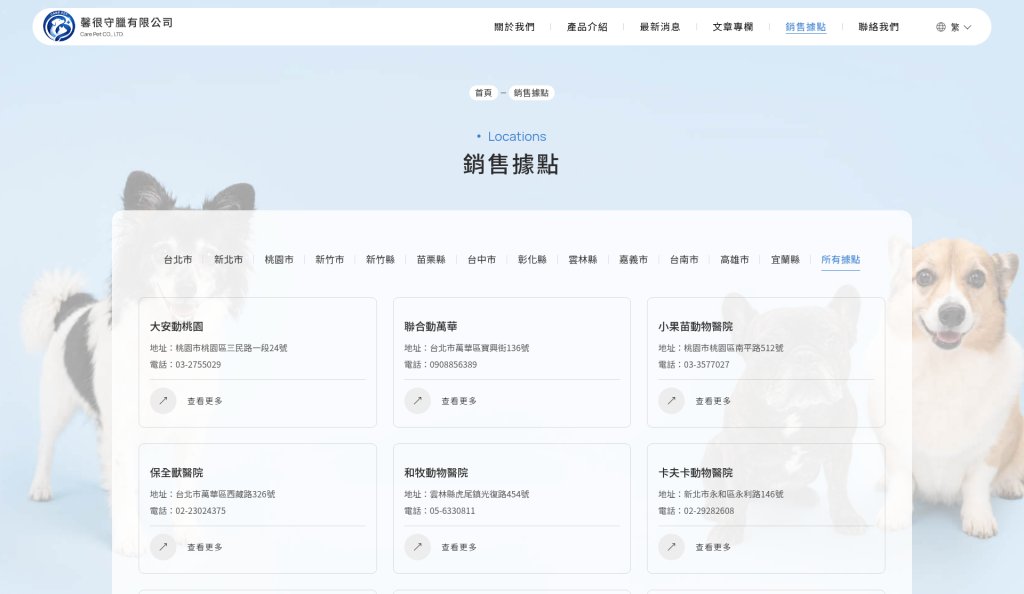Image resolution: width=1024 pixels, height=594 pixels.
Task: Select the 新北市 location tab
Action: pyautogui.click(x=229, y=259)
